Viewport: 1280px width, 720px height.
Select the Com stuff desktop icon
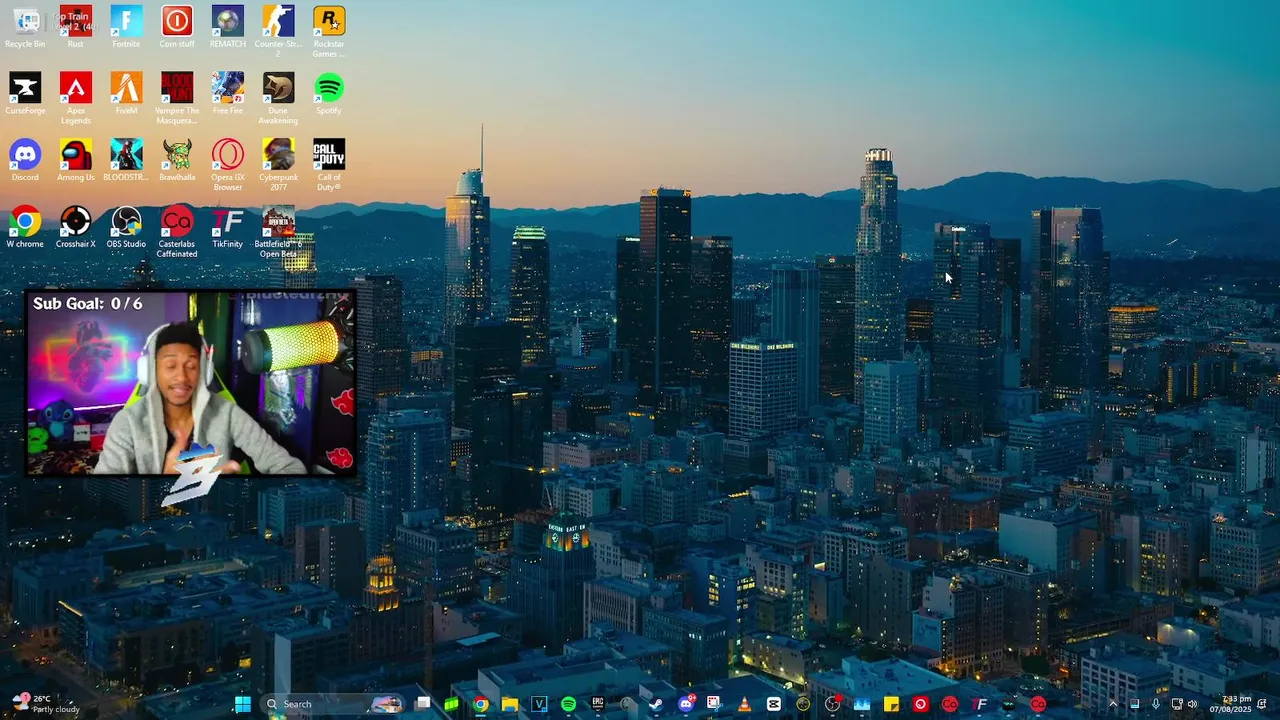177,27
